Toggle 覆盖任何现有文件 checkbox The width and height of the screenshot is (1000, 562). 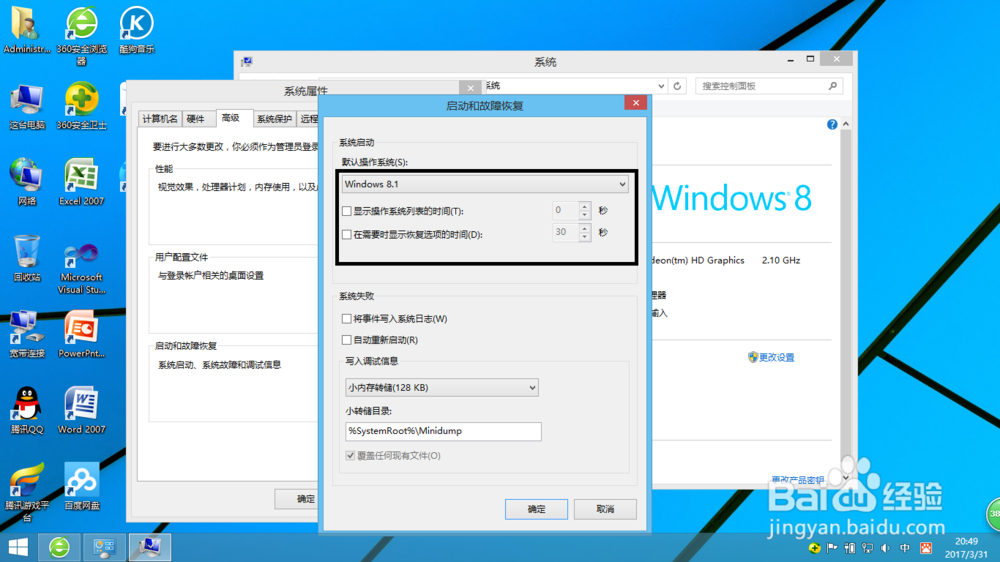(x=350, y=455)
